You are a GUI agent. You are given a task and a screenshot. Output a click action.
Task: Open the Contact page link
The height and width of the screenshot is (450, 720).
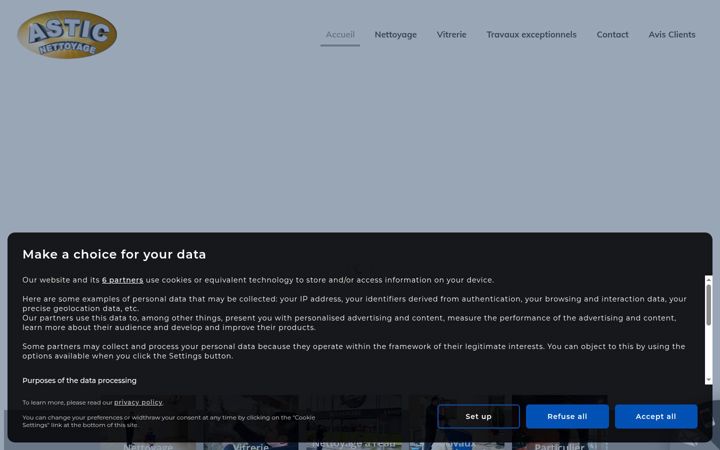[612, 34]
